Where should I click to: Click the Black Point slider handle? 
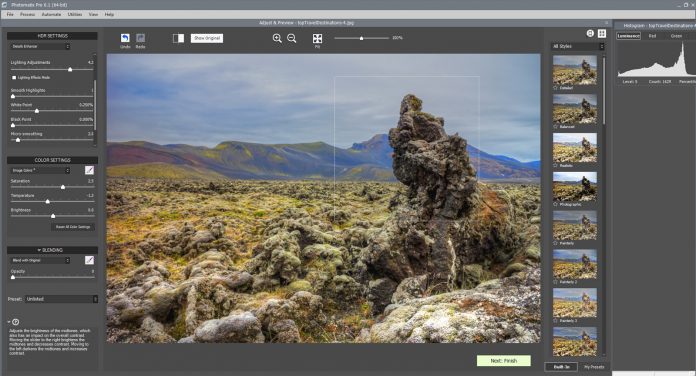click(13, 126)
